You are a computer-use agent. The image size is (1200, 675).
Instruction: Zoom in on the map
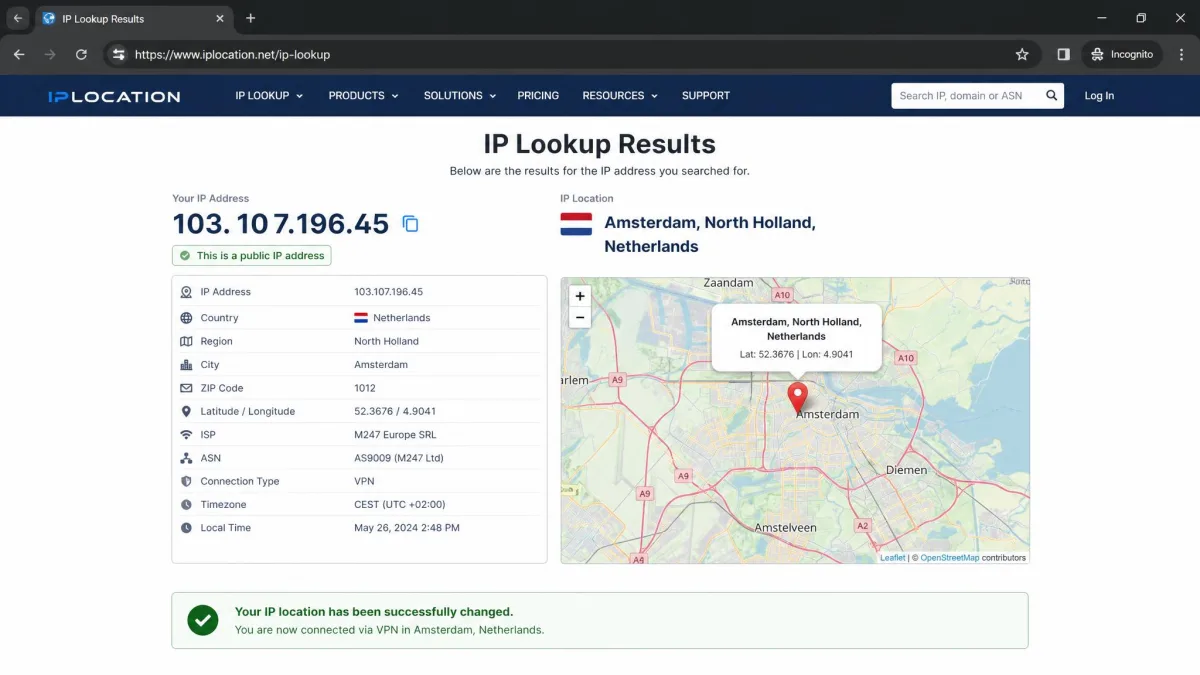580,296
